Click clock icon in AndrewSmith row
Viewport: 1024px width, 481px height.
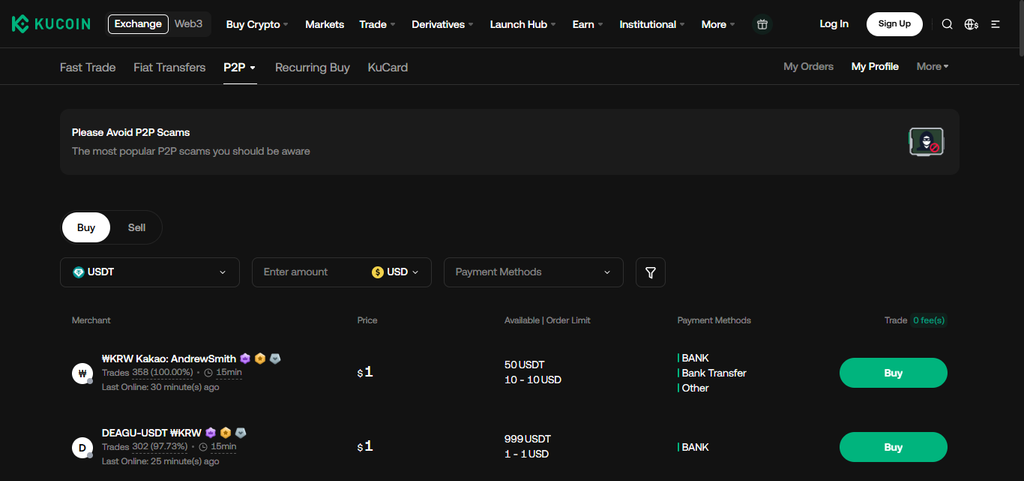[x=208, y=373]
